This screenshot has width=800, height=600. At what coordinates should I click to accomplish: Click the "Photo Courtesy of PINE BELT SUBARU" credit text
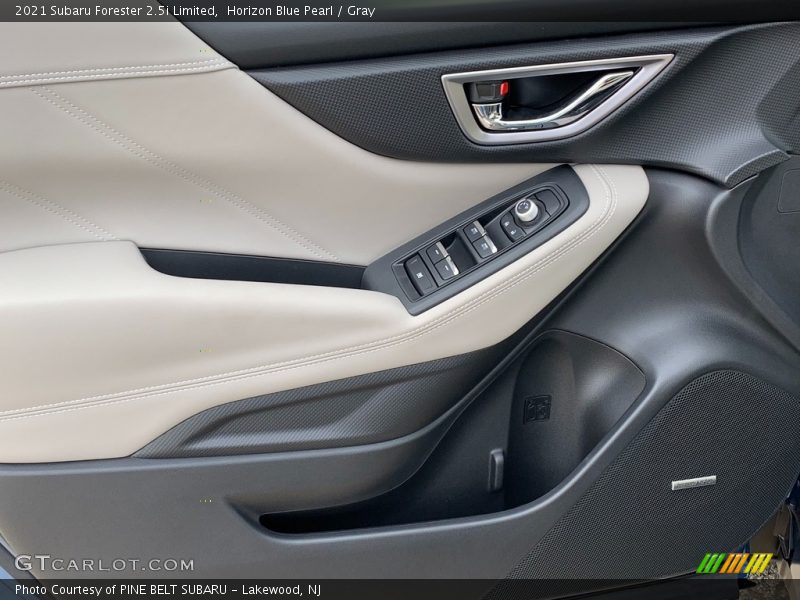click(x=121, y=590)
